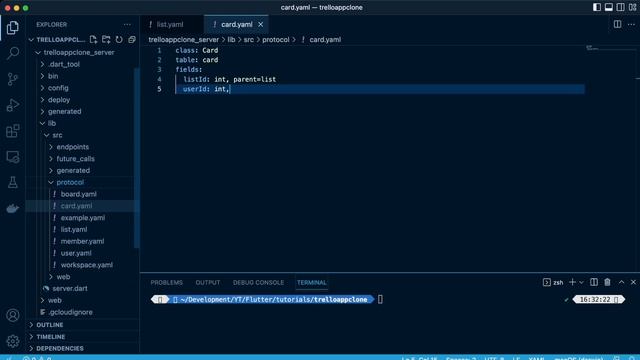640x360 pixels.
Task: Close the card.yaml tab
Action: (x=260, y=24)
